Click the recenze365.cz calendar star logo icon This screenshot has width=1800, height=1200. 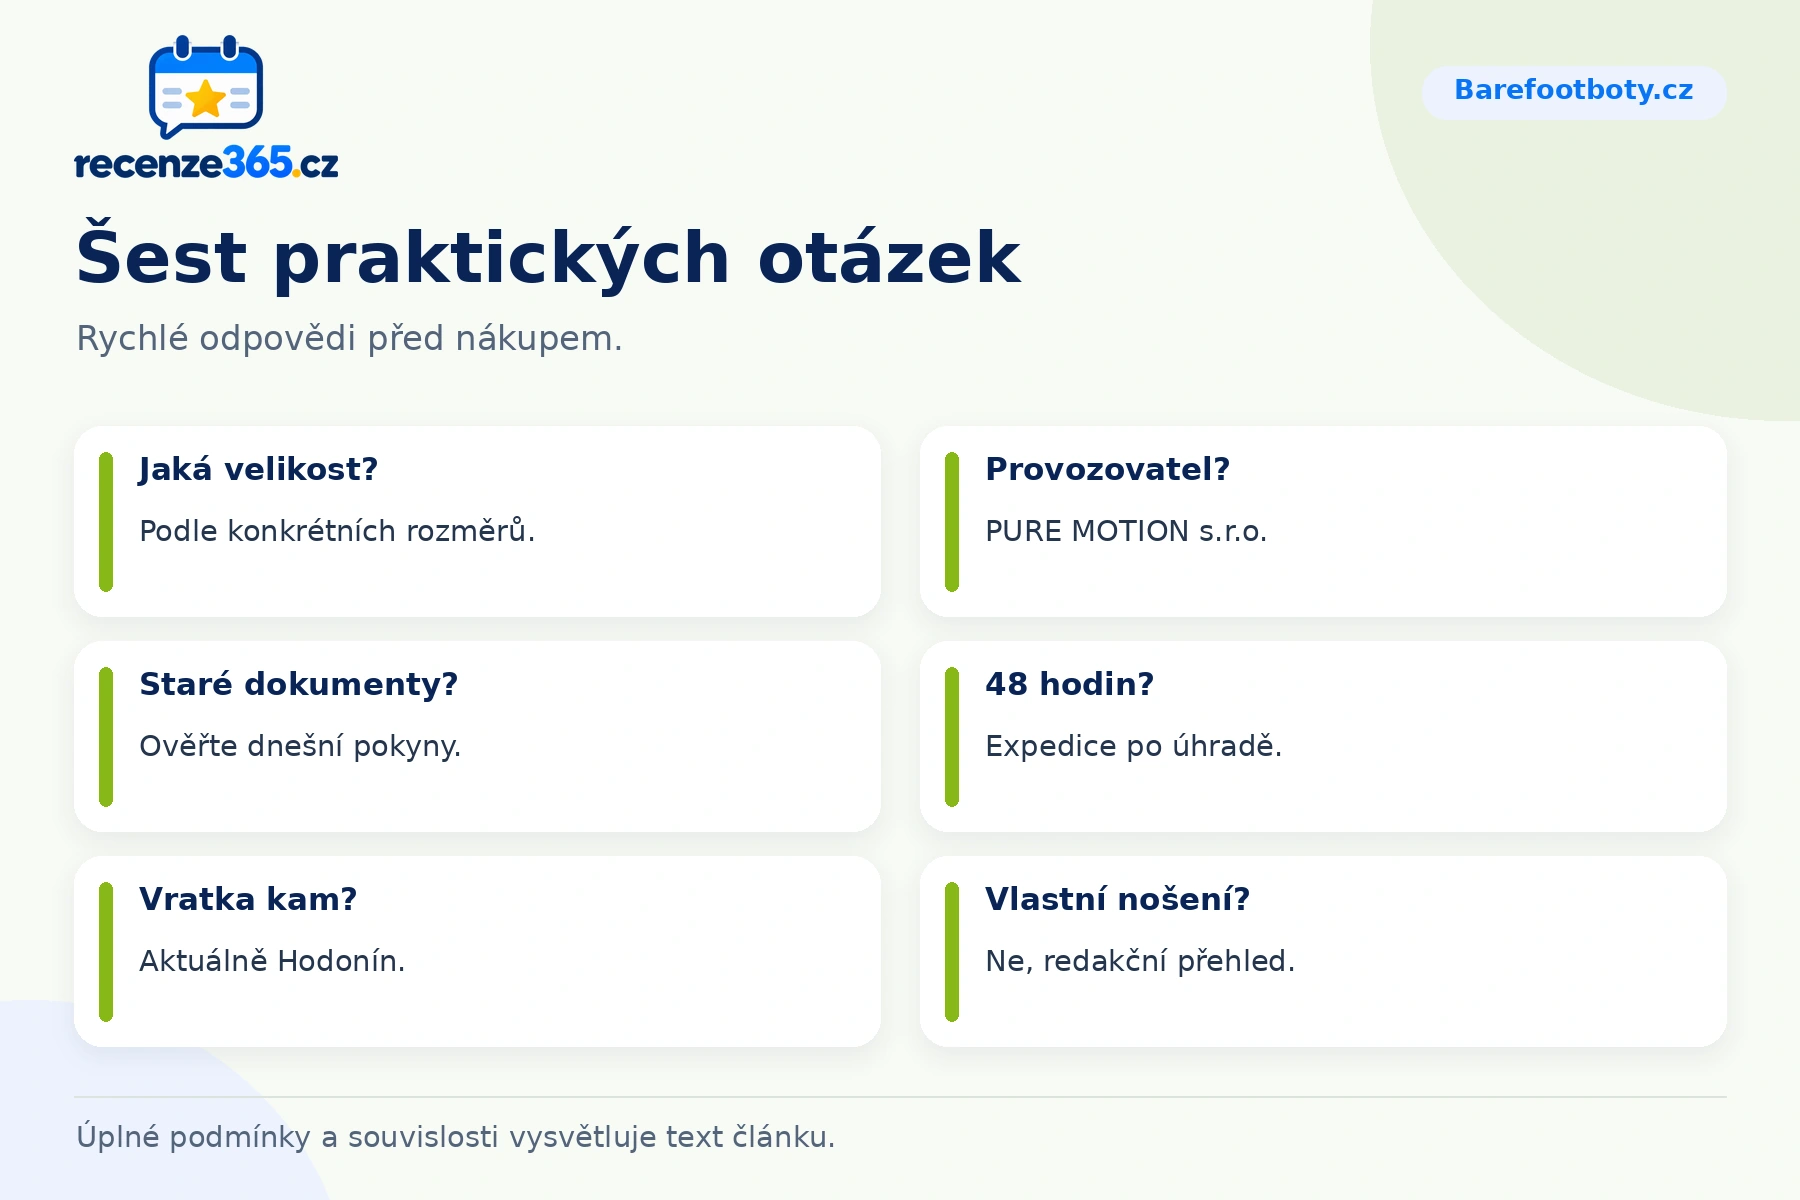click(x=206, y=87)
